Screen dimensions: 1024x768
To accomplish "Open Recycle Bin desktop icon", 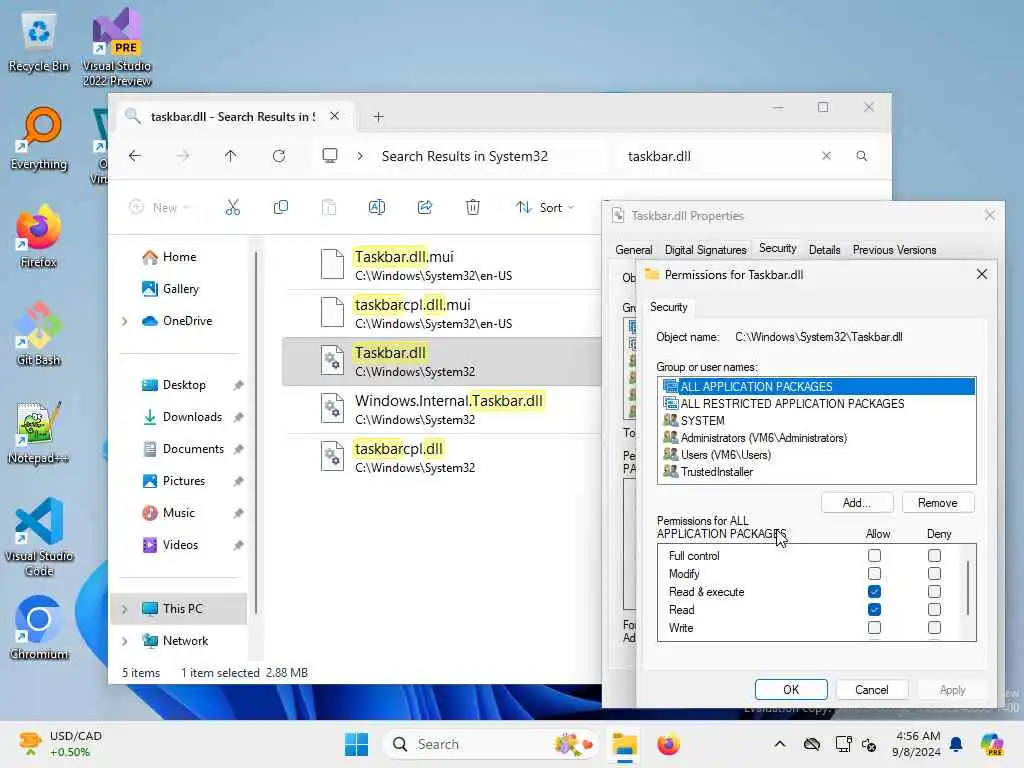I will pyautogui.click(x=39, y=42).
